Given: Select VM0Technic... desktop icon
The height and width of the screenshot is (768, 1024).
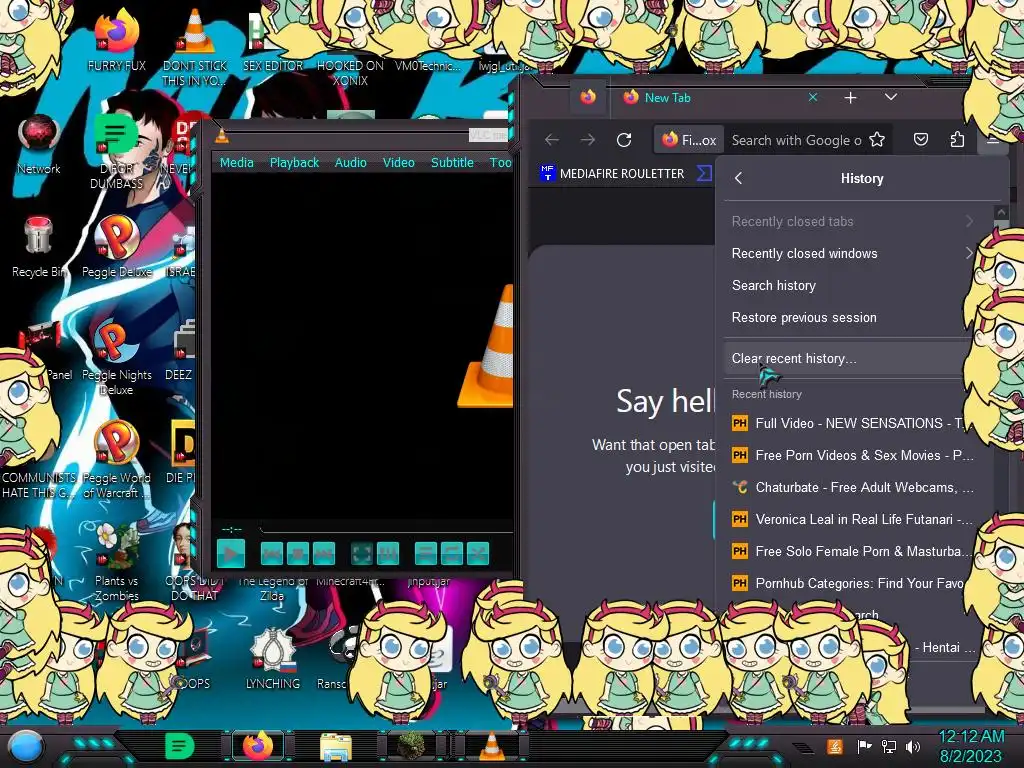Looking at the screenshot, I should click(x=428, y=65).
